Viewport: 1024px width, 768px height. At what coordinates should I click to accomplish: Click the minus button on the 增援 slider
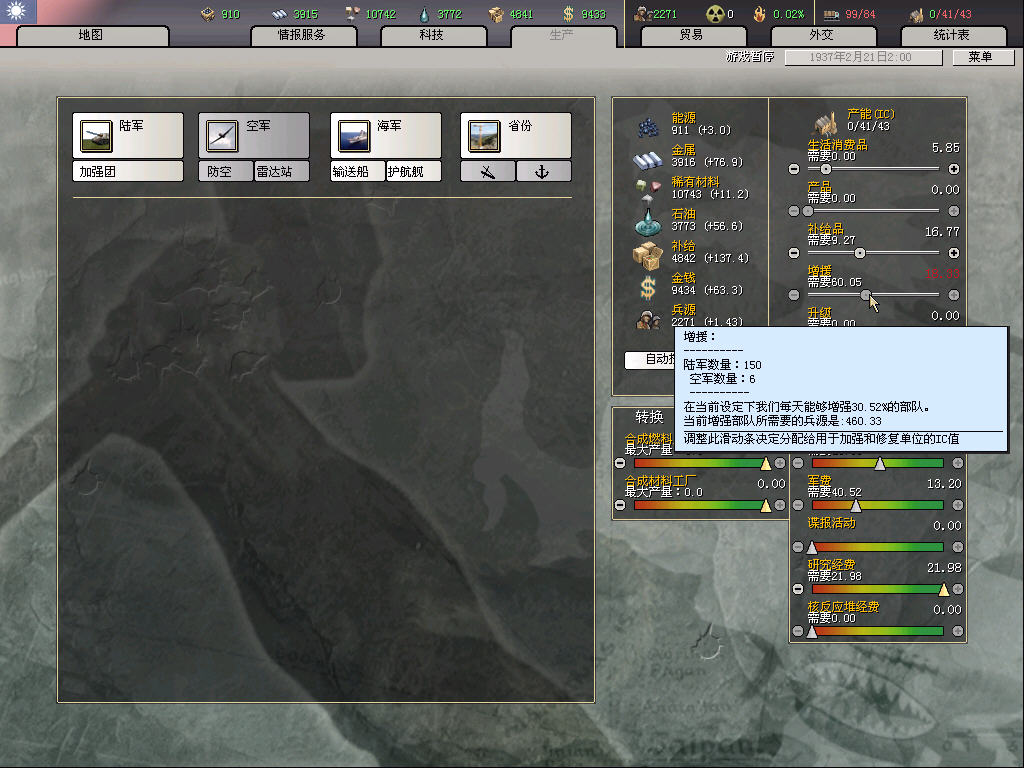[793, 295]
